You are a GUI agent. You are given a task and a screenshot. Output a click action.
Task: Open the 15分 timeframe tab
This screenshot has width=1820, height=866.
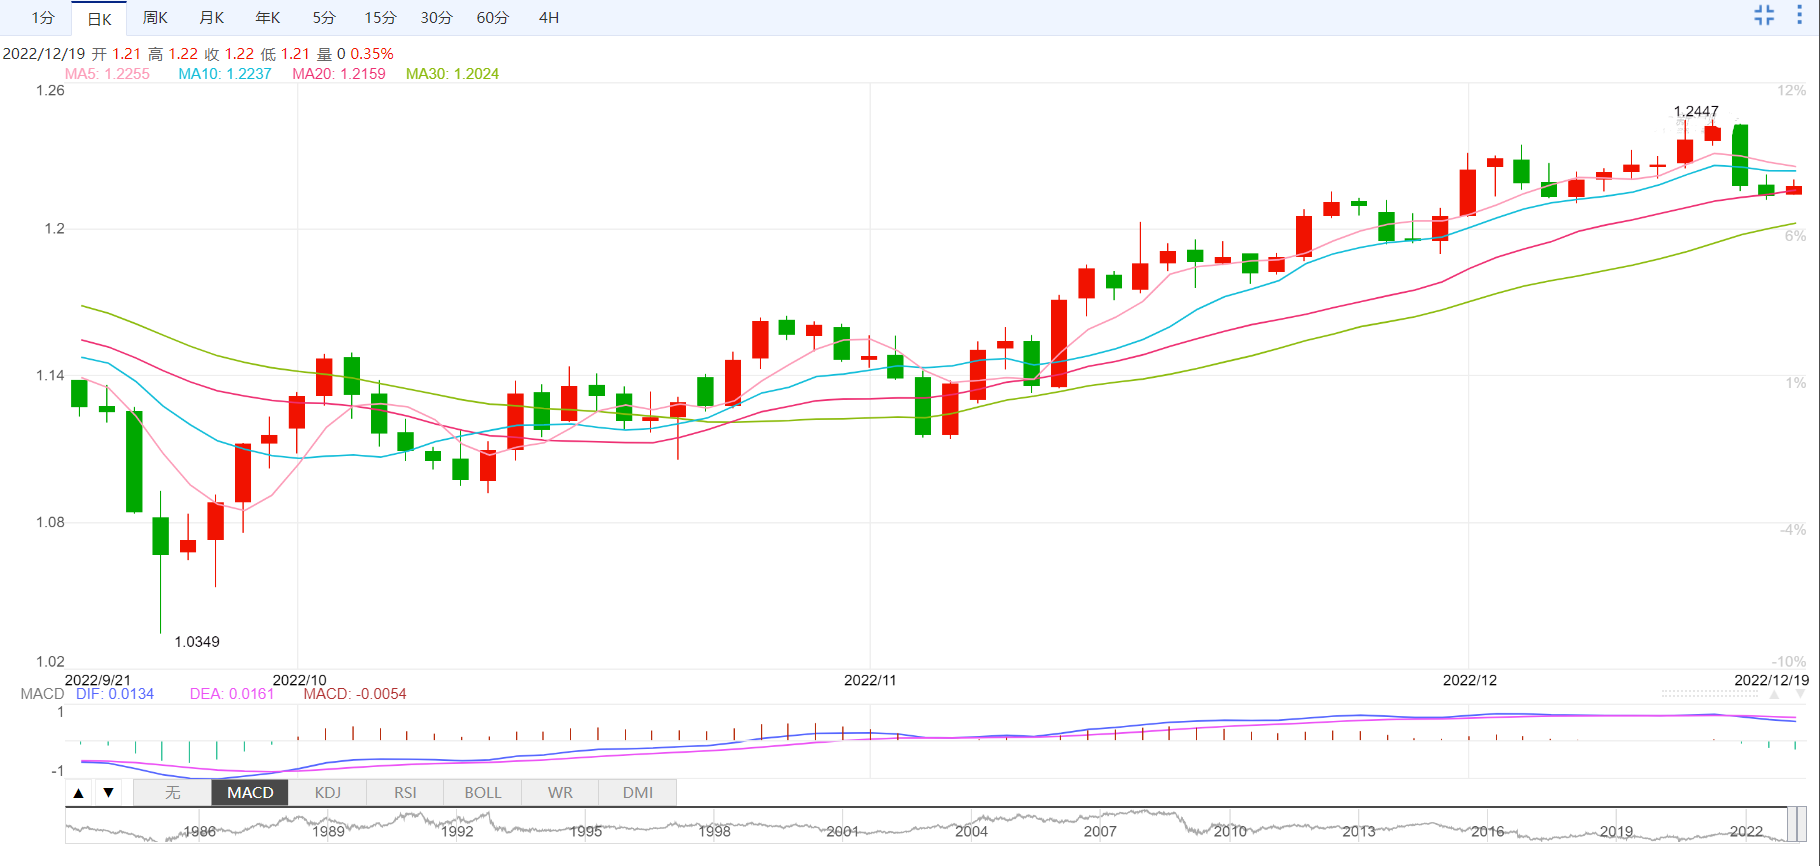point(380,18)
